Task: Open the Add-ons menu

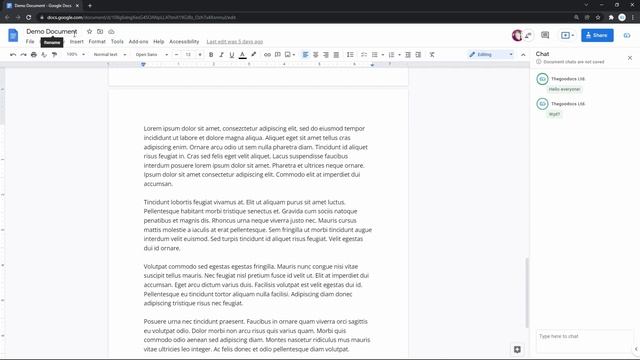Action: (x=138, y=42)
